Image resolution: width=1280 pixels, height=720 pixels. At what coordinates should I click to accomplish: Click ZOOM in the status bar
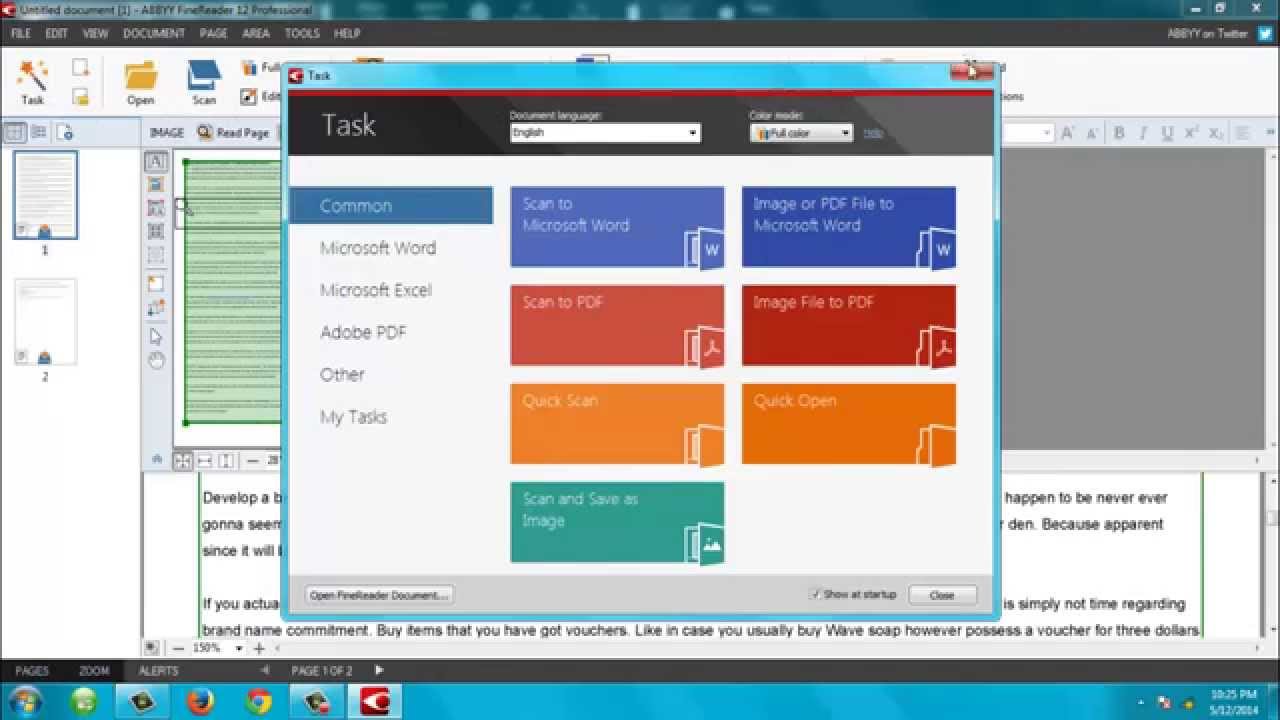tap(94, 670)
